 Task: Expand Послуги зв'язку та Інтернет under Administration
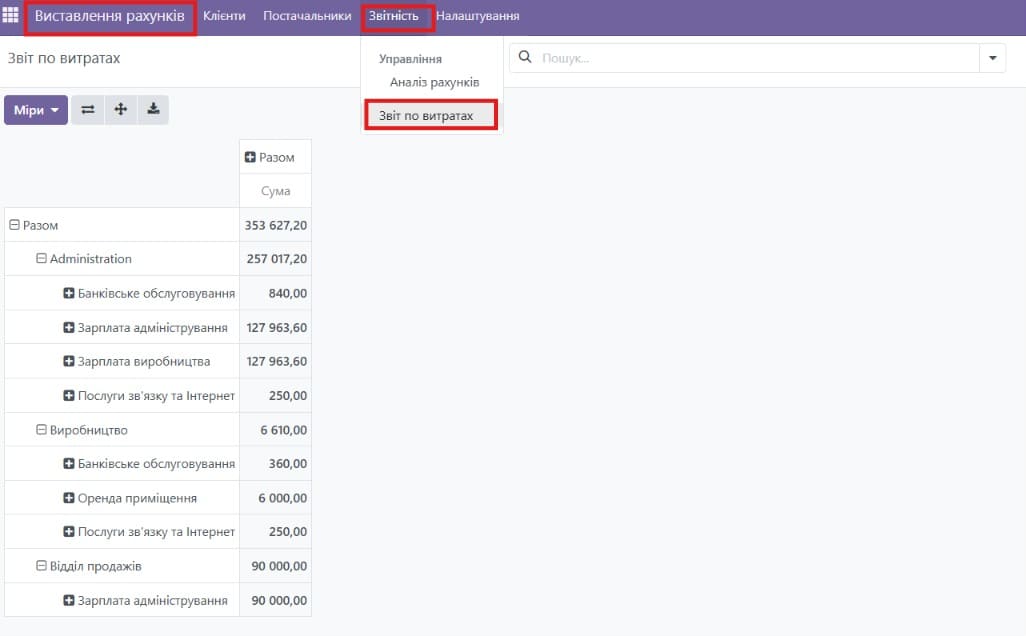point(69,395)
